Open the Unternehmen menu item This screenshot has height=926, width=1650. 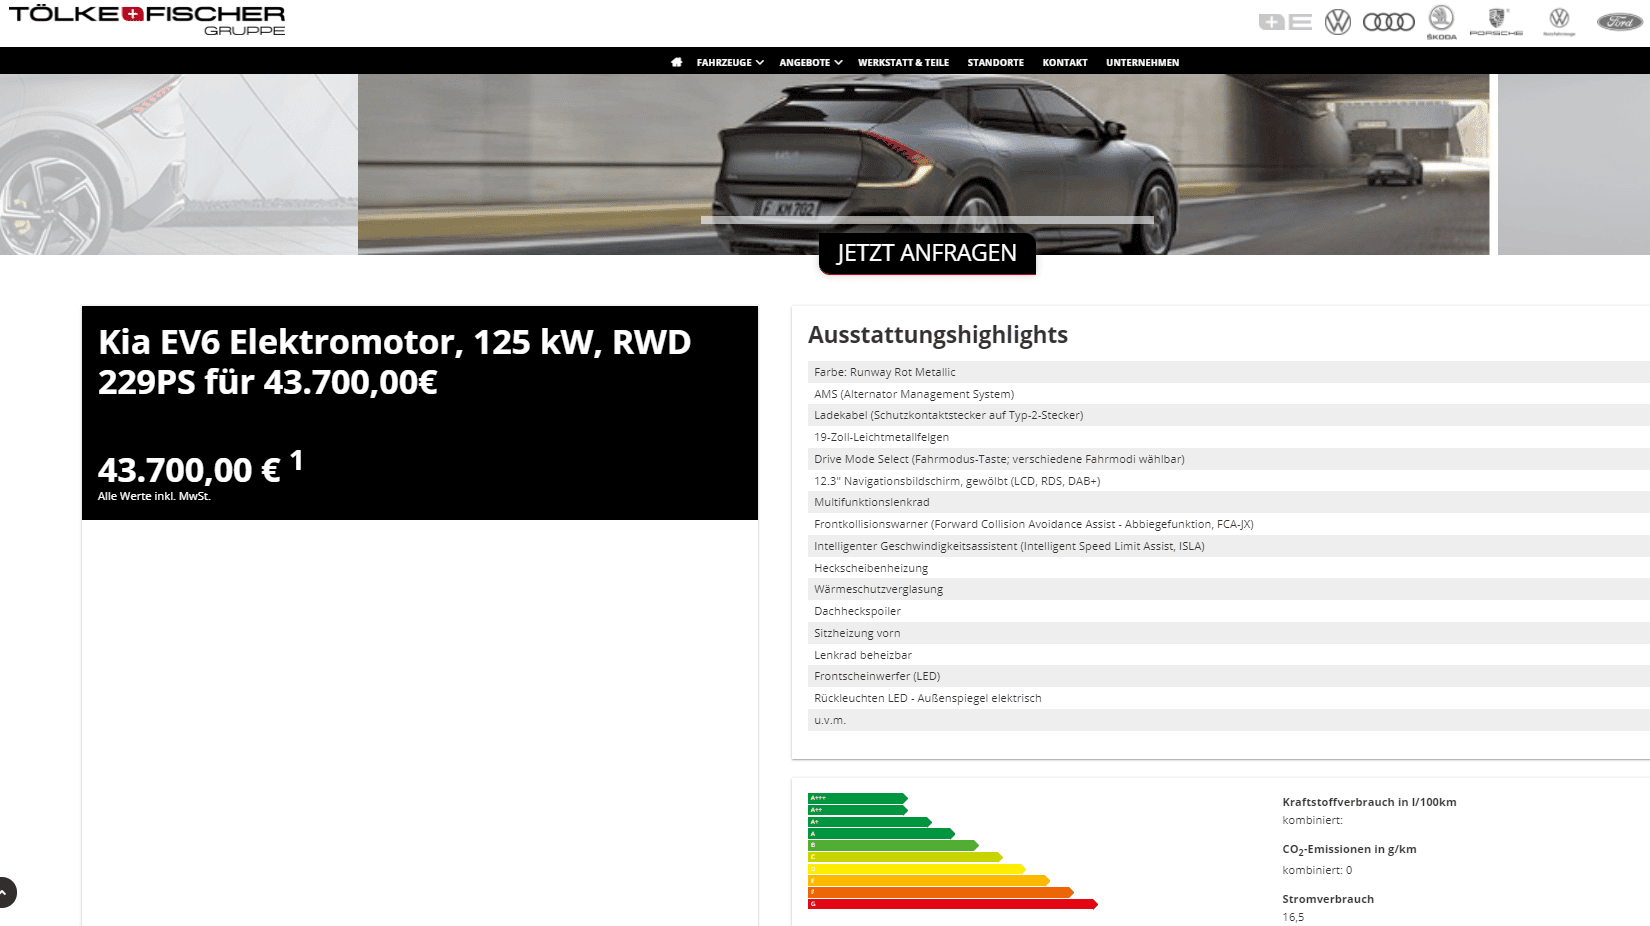click(x=1142, y=62)
